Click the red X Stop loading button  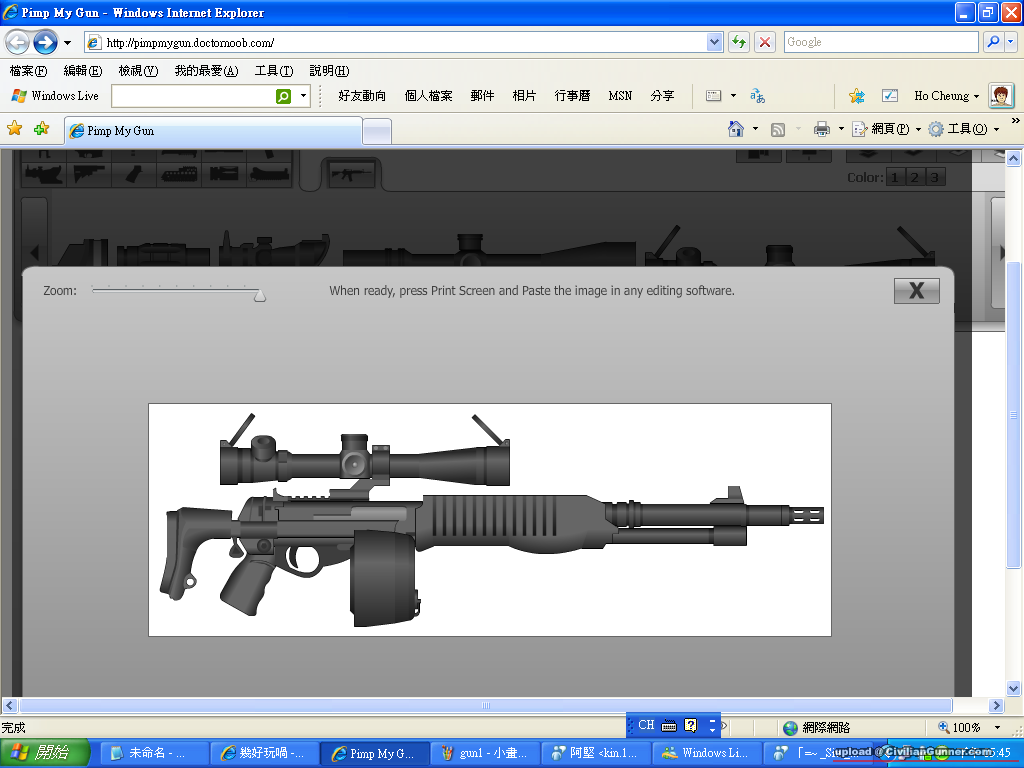[765, 42]
